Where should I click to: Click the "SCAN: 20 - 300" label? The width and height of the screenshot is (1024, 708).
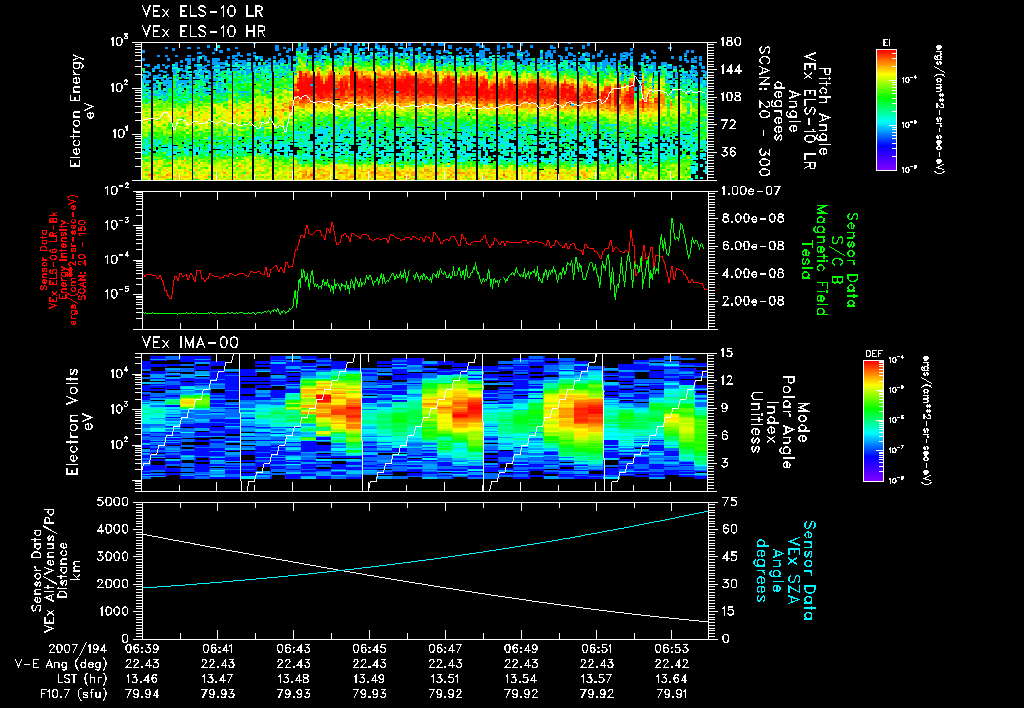click(764, 110)
